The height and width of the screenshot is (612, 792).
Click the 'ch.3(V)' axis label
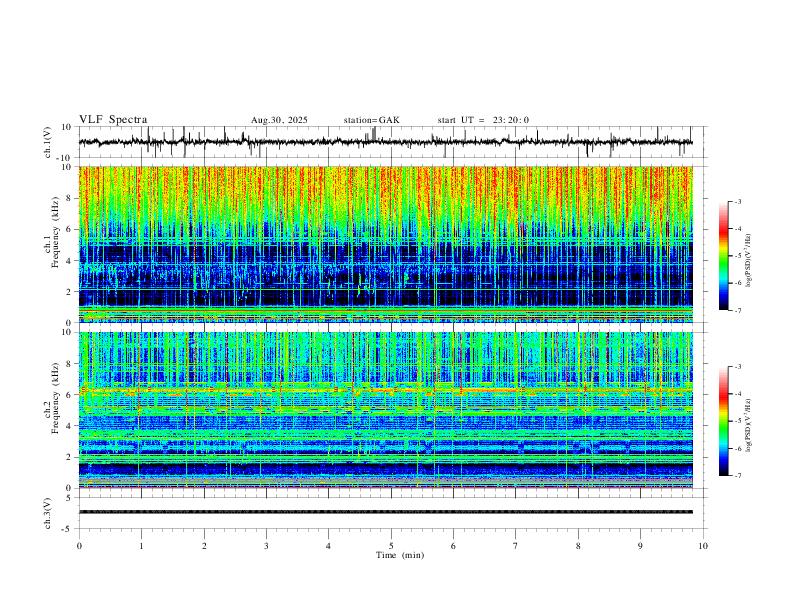point(48,513)
